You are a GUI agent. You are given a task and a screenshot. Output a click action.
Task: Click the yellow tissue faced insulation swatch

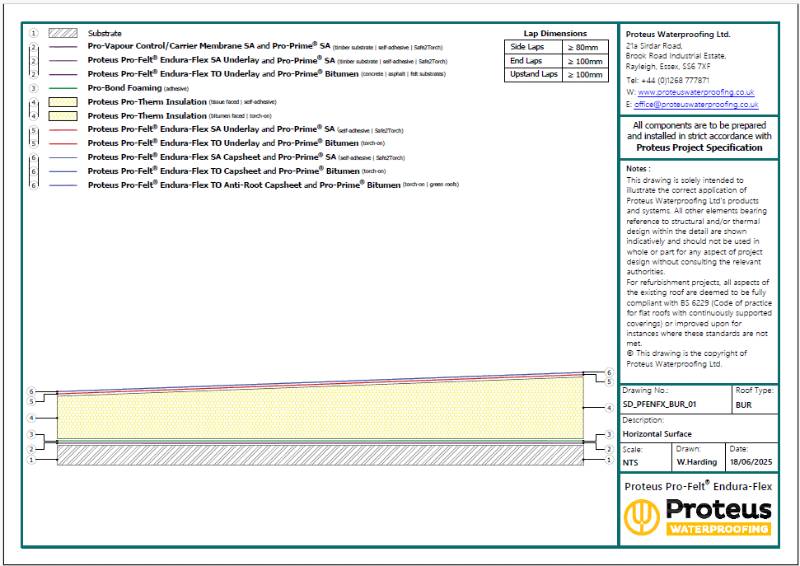pyautogui.click(x=63, y=102)
